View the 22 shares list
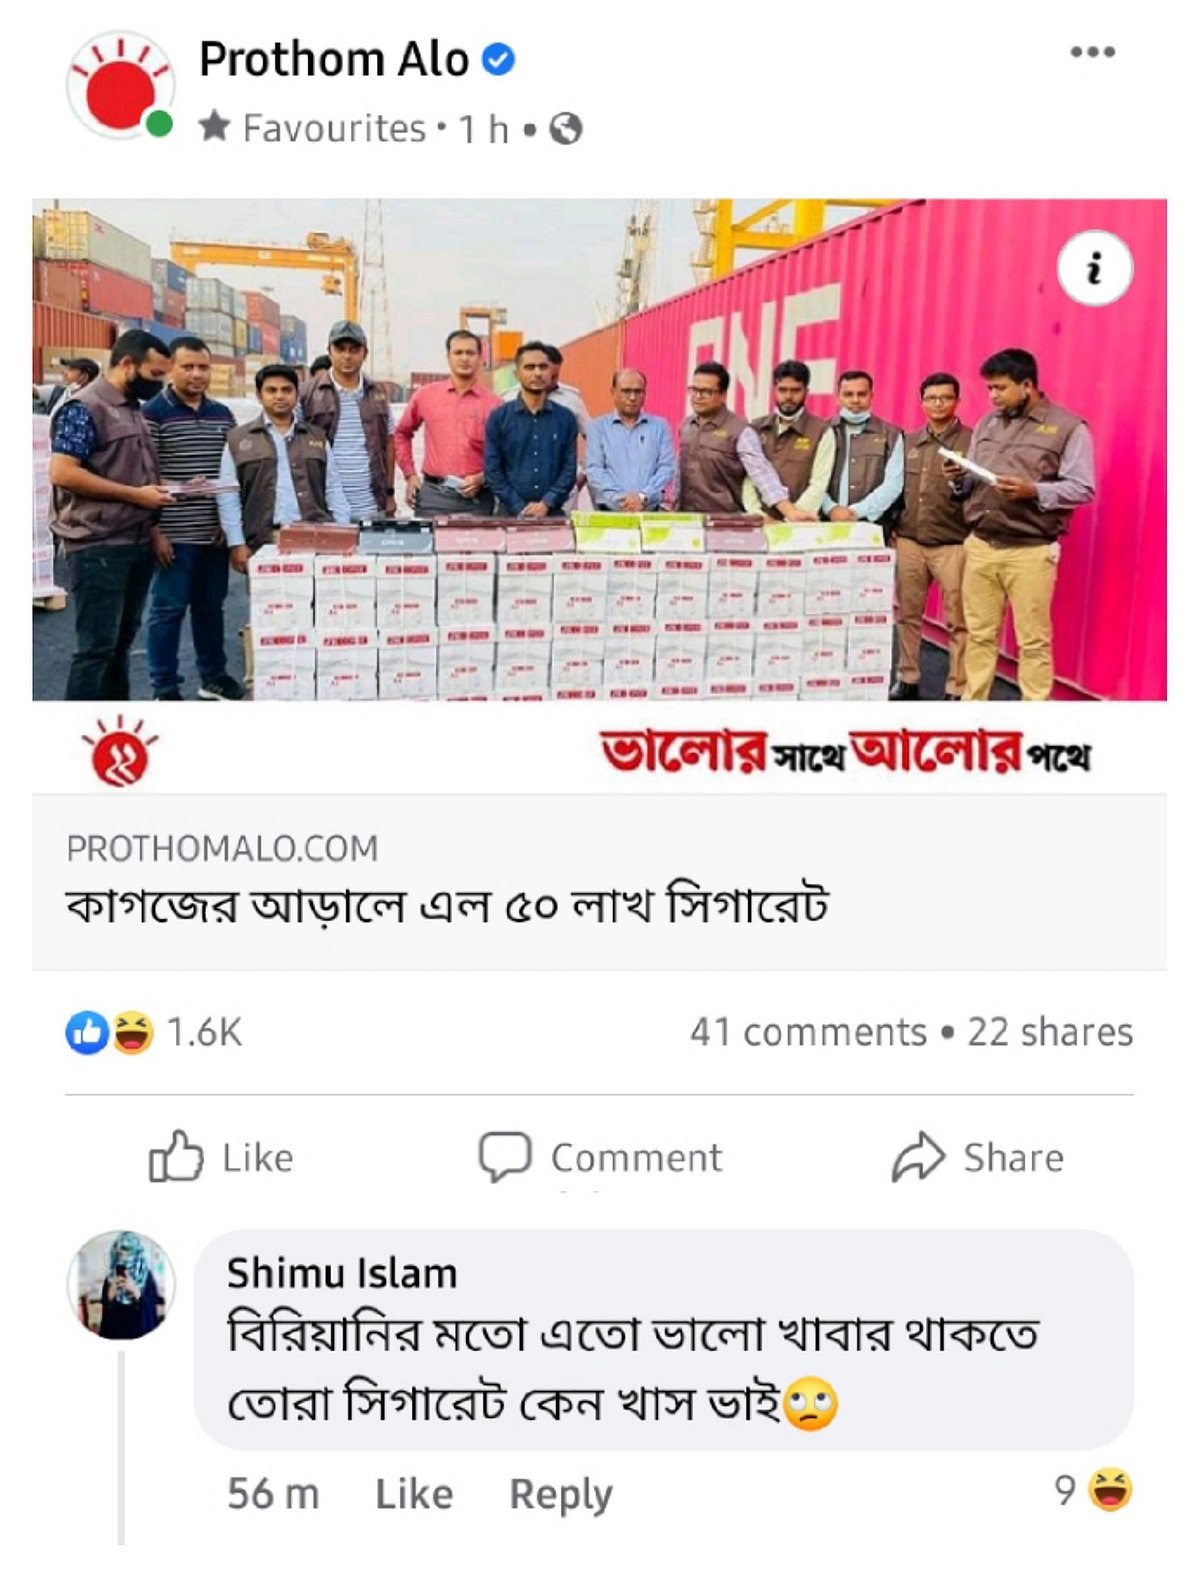1200x1577 pixels. click(x=1050, y=1032)
